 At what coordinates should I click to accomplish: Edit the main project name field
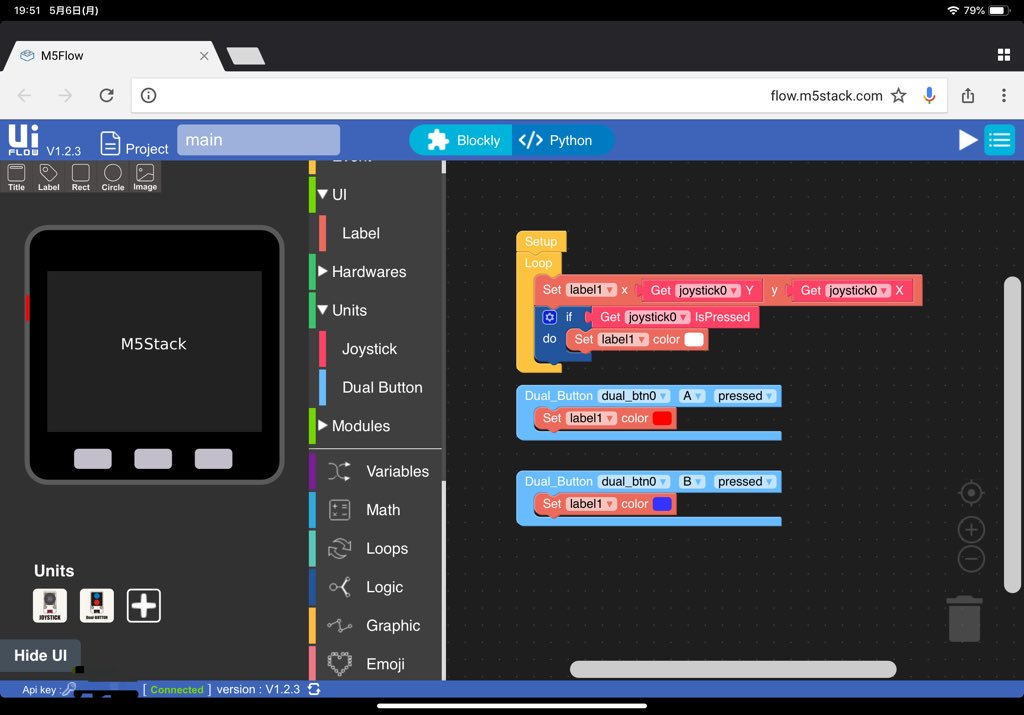(x=259, y=140)
